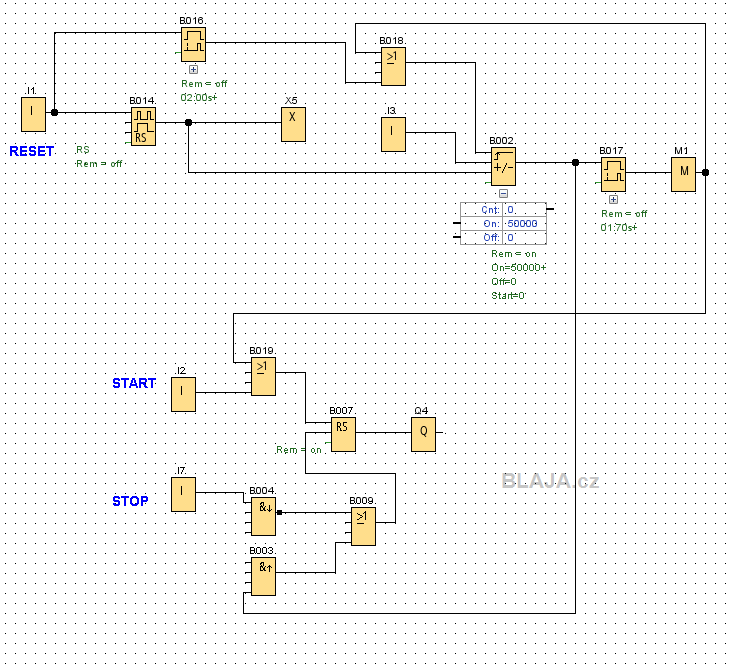Screen dimensions: 731x667
Task: Click the Off value field in counter table
Action: (524, 238)
